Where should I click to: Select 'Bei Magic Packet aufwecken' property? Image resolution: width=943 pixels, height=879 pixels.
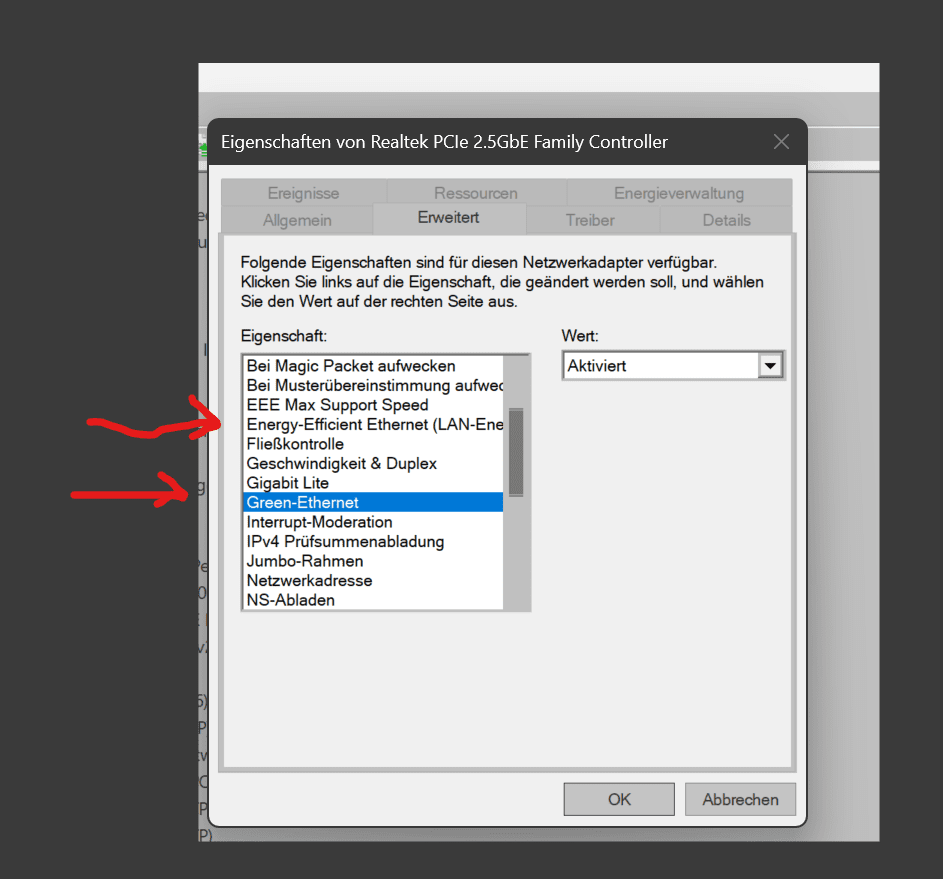(x=373, y=366)
